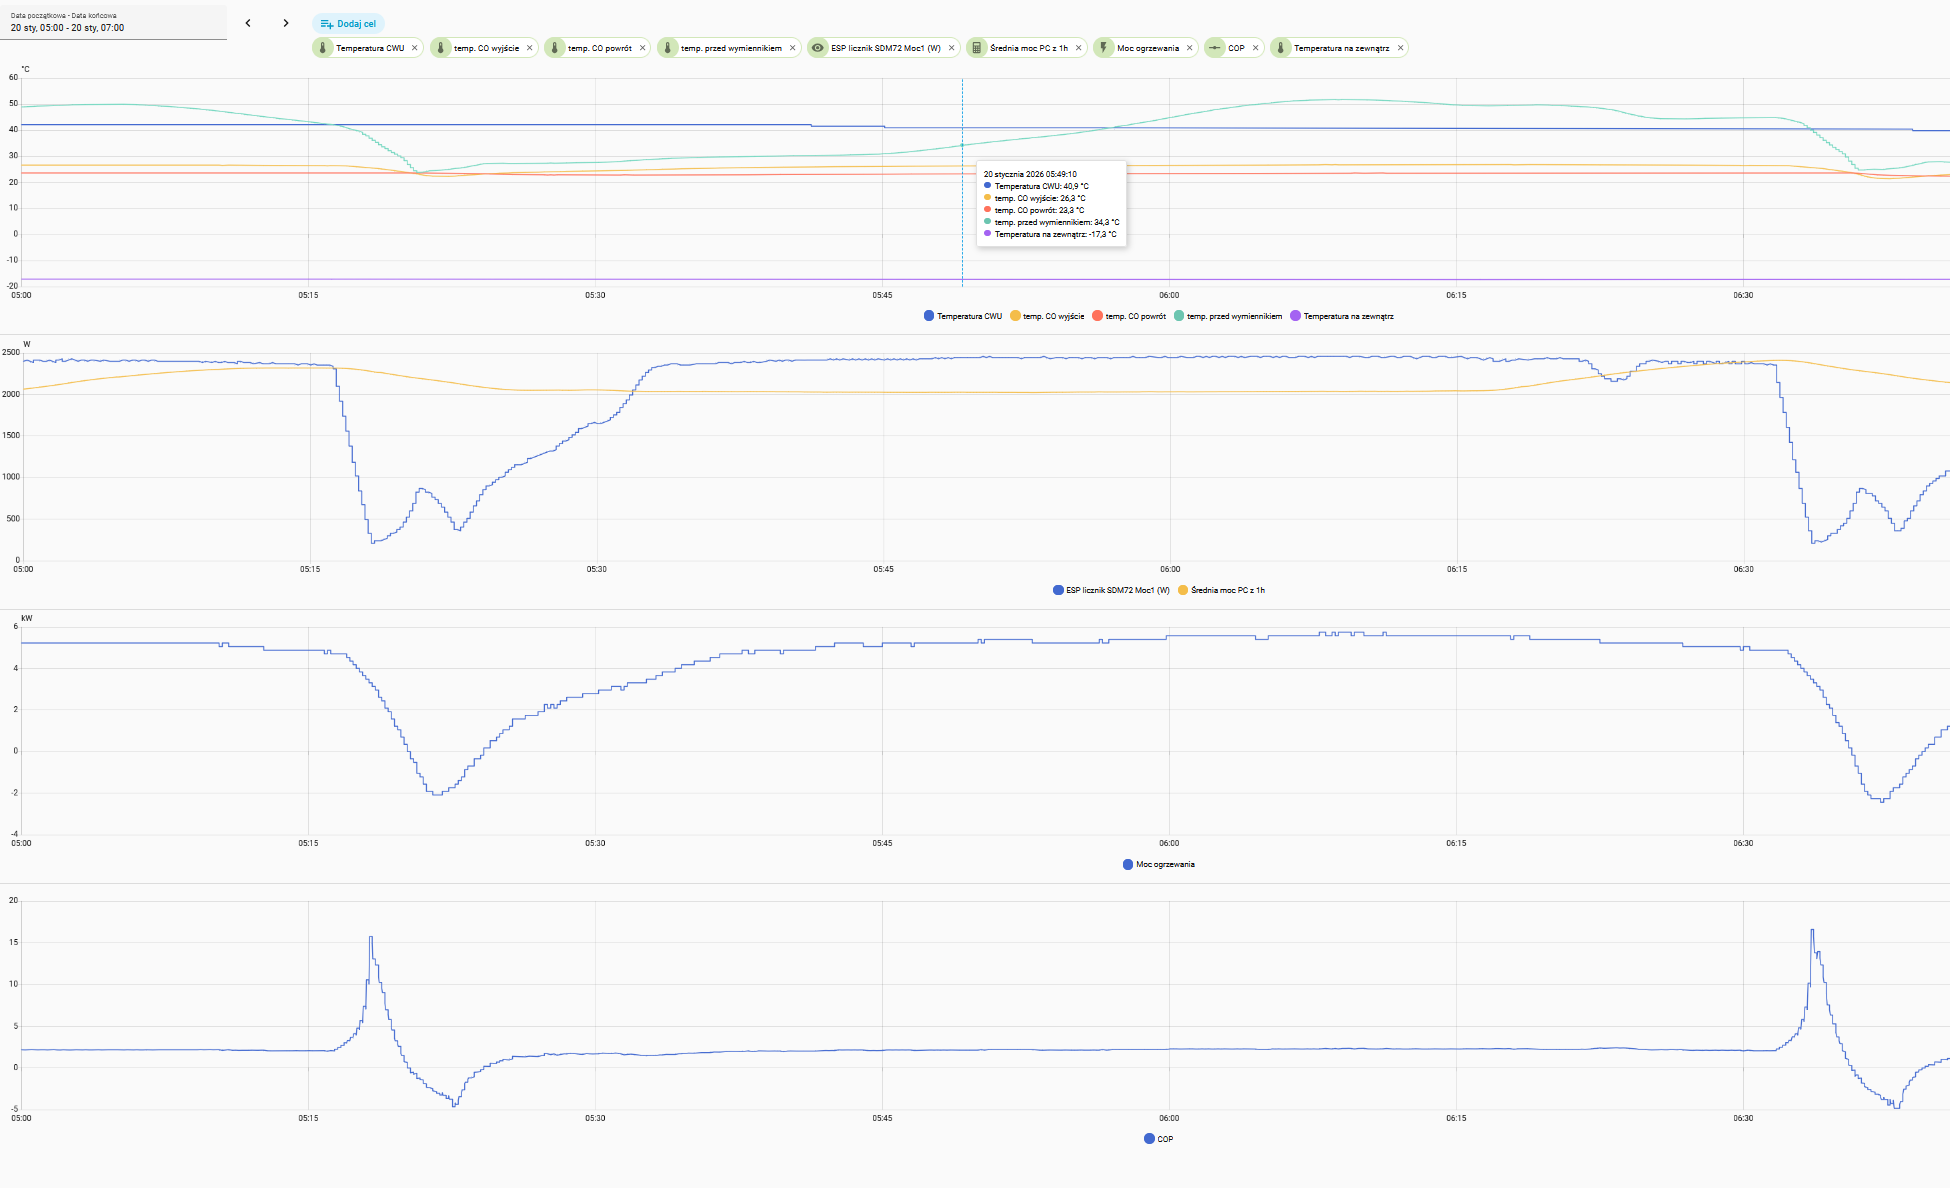Click the COP chip sensor icon
Image resolution: width=1950 pixels, height=1188 pixels.
tap(1215, 48)
